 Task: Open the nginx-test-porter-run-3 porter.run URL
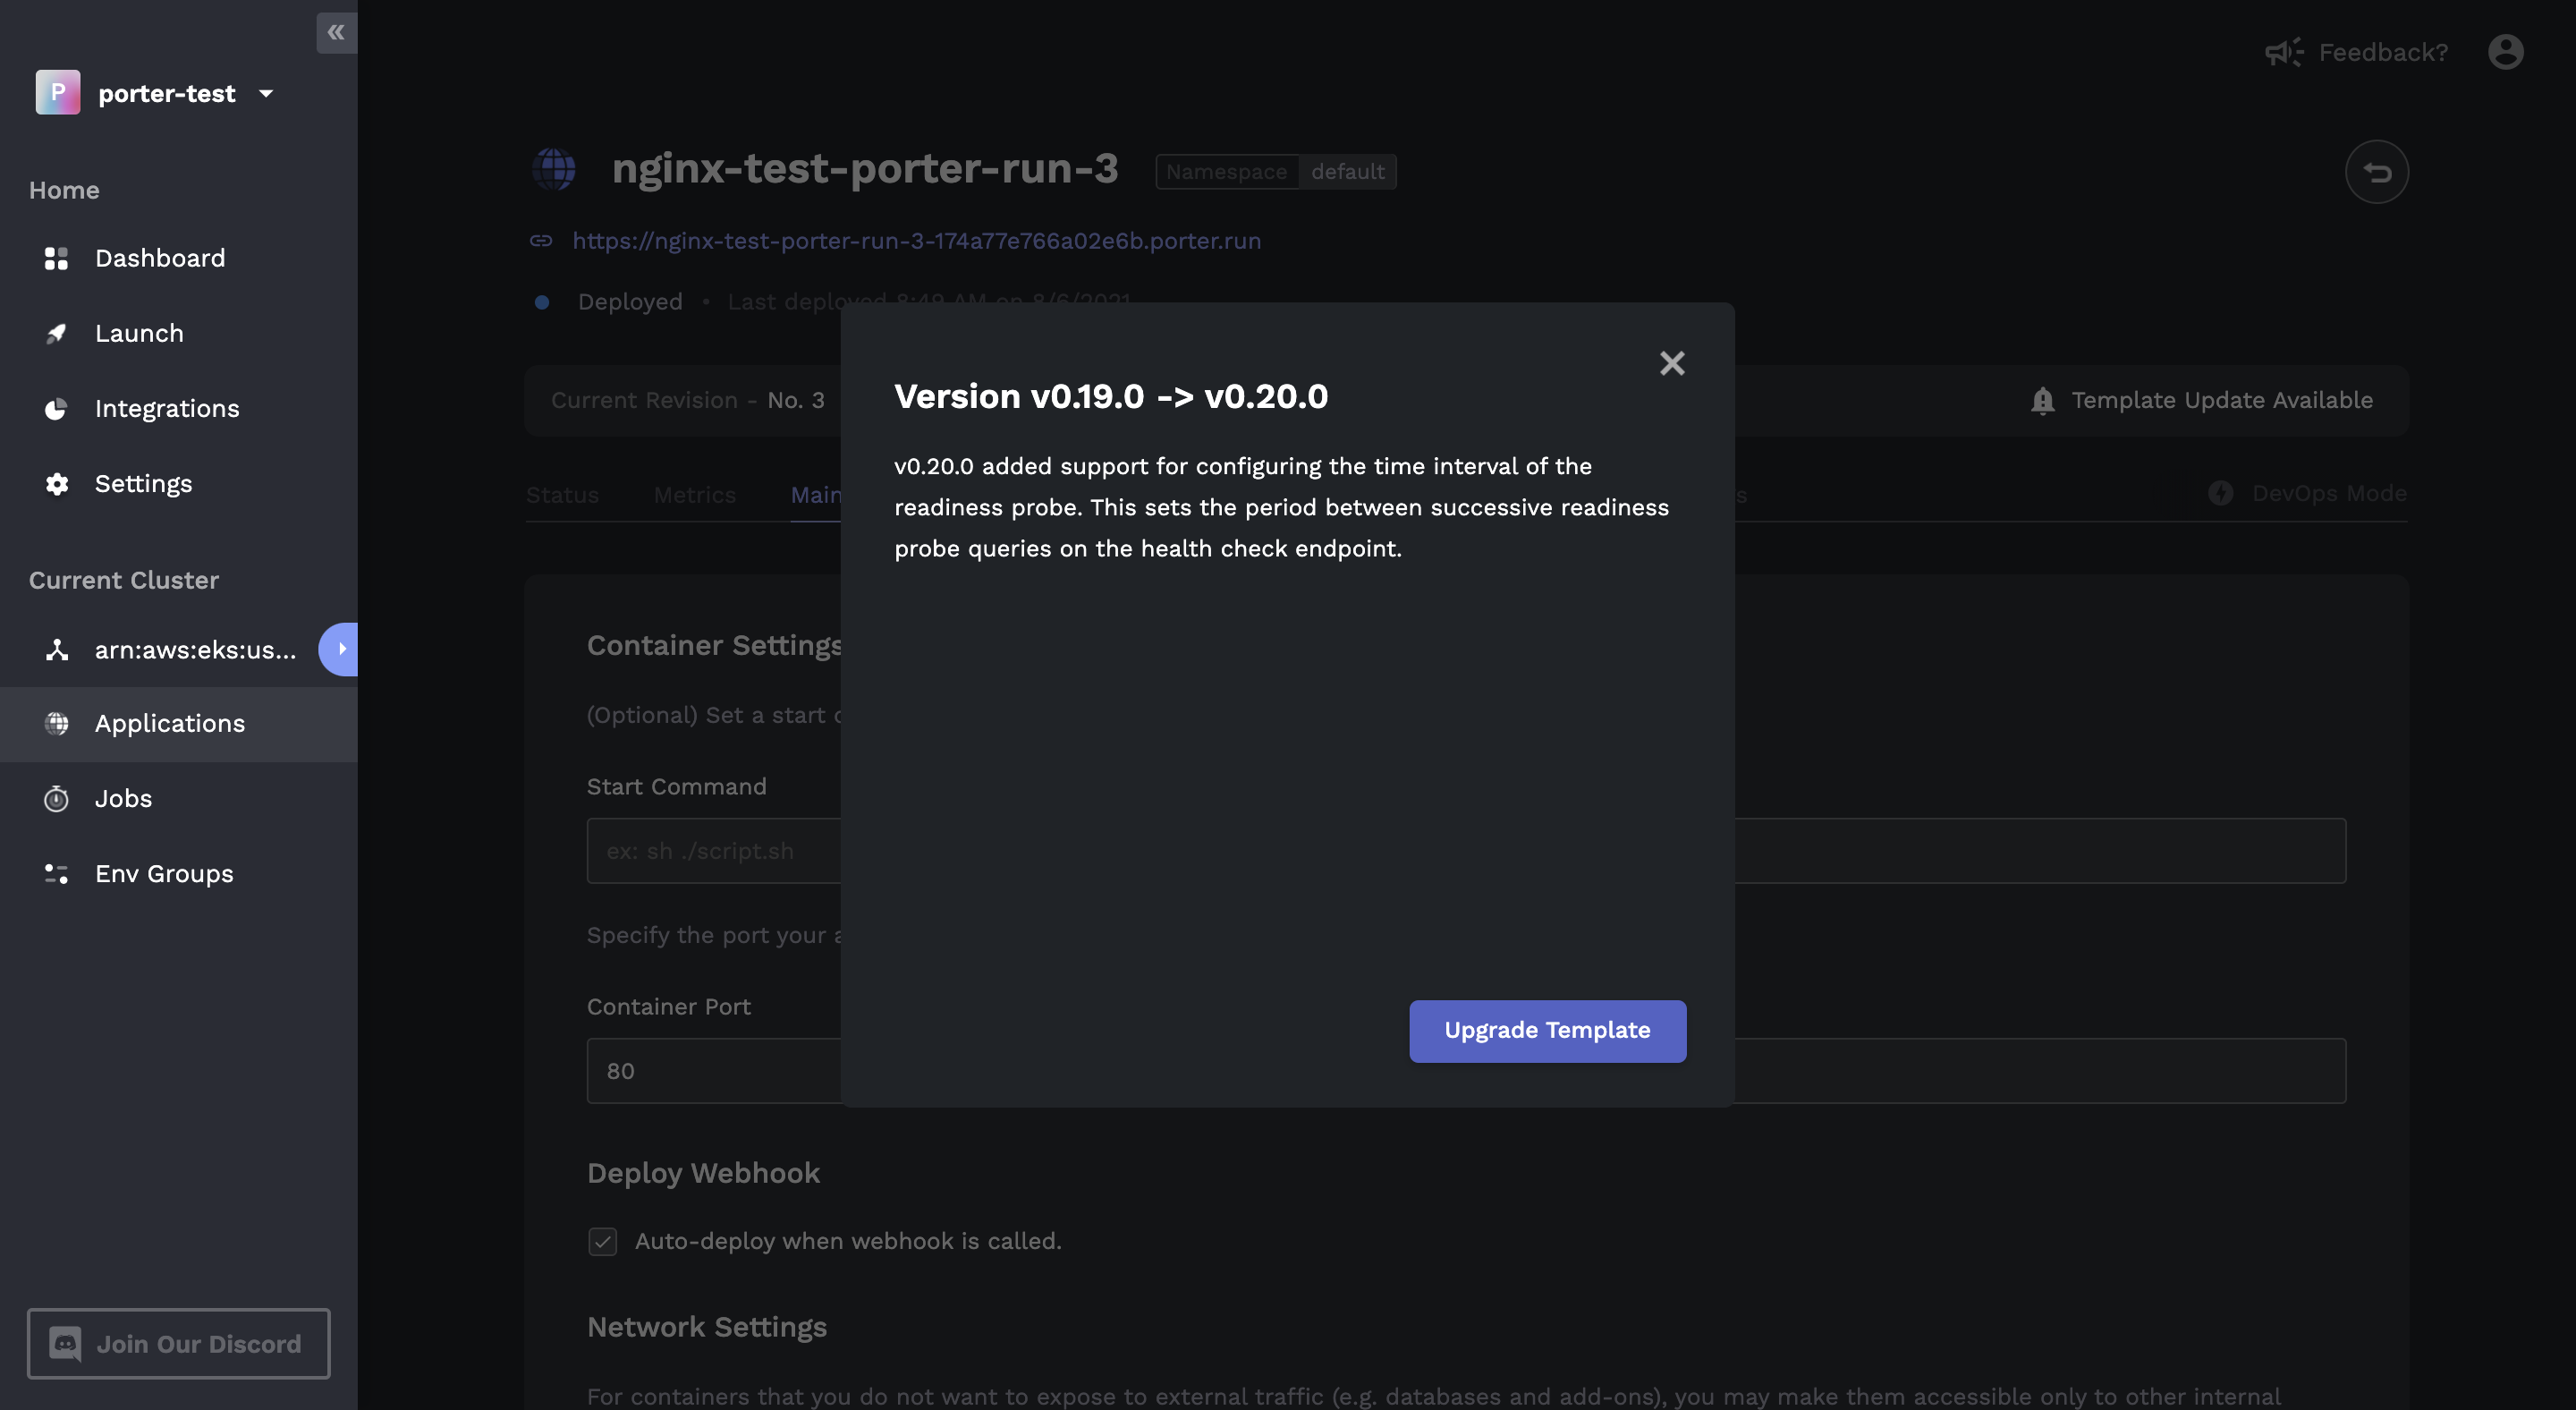[916, 241]
